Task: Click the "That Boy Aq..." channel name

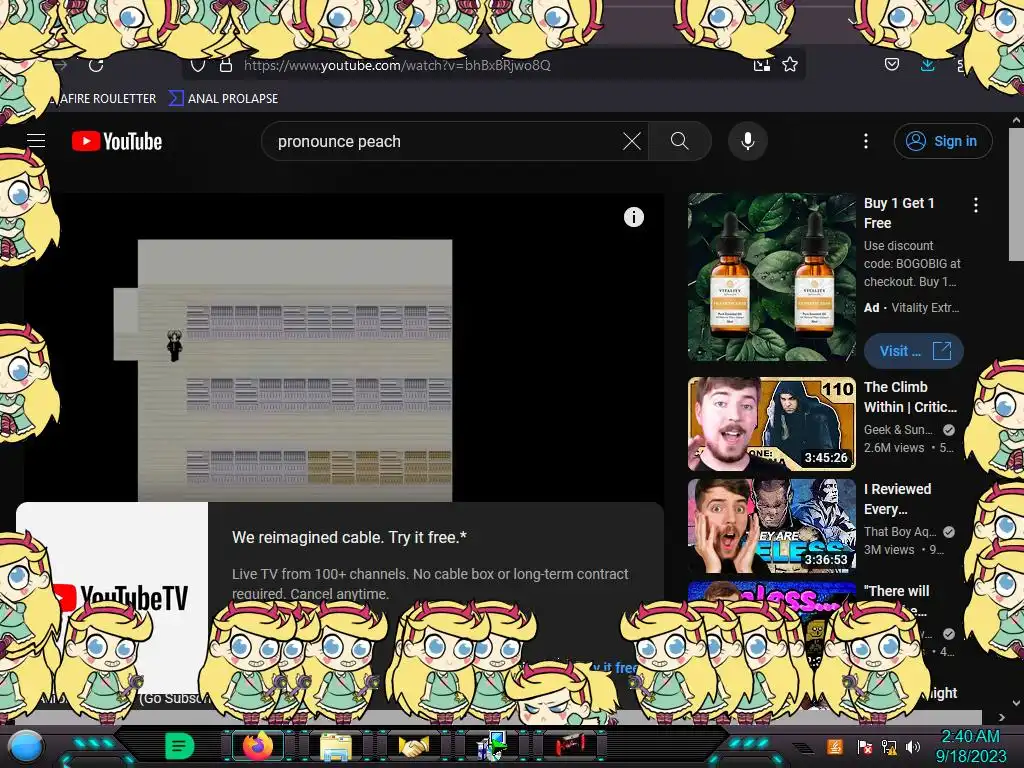Action: (900, 532)
